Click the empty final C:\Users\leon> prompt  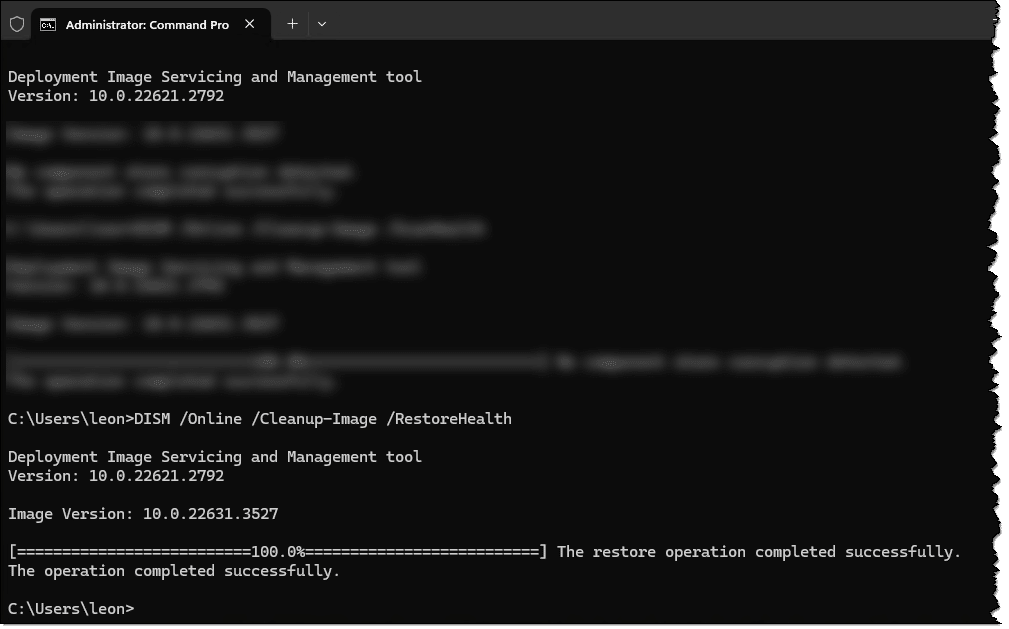click(70, 608)
